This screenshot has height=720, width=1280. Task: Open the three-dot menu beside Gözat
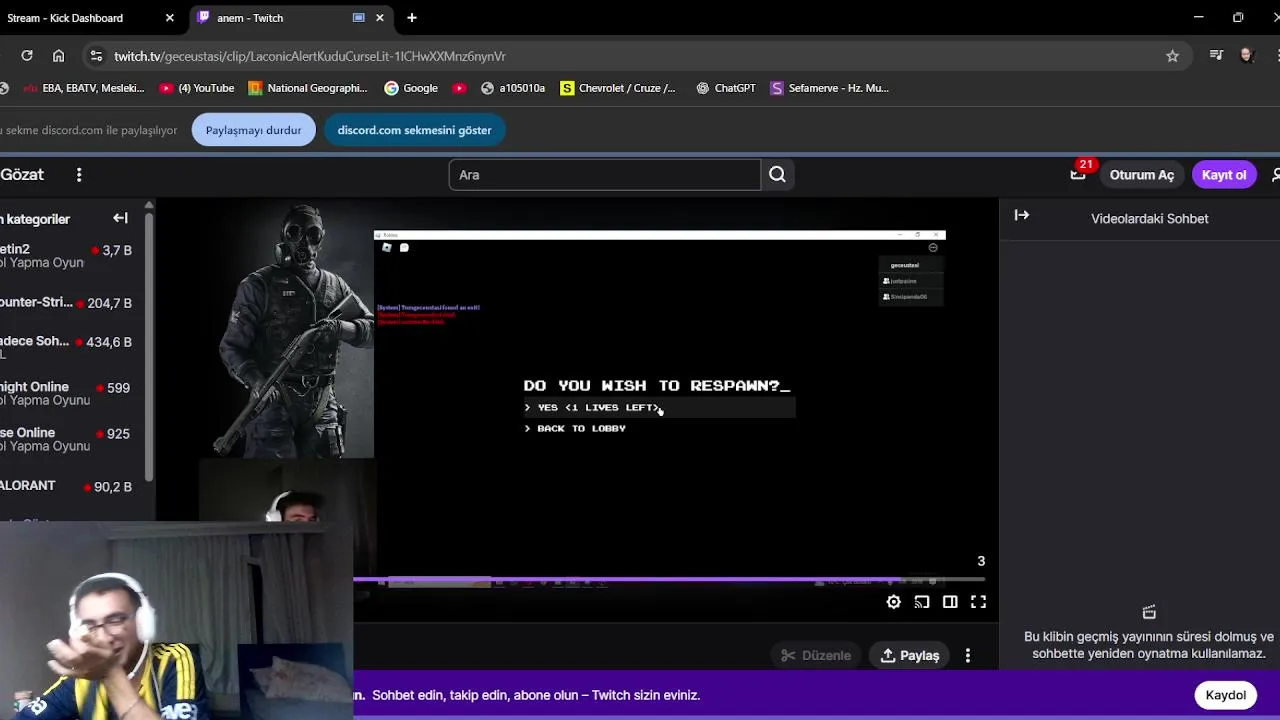click(x=79, y=175)
